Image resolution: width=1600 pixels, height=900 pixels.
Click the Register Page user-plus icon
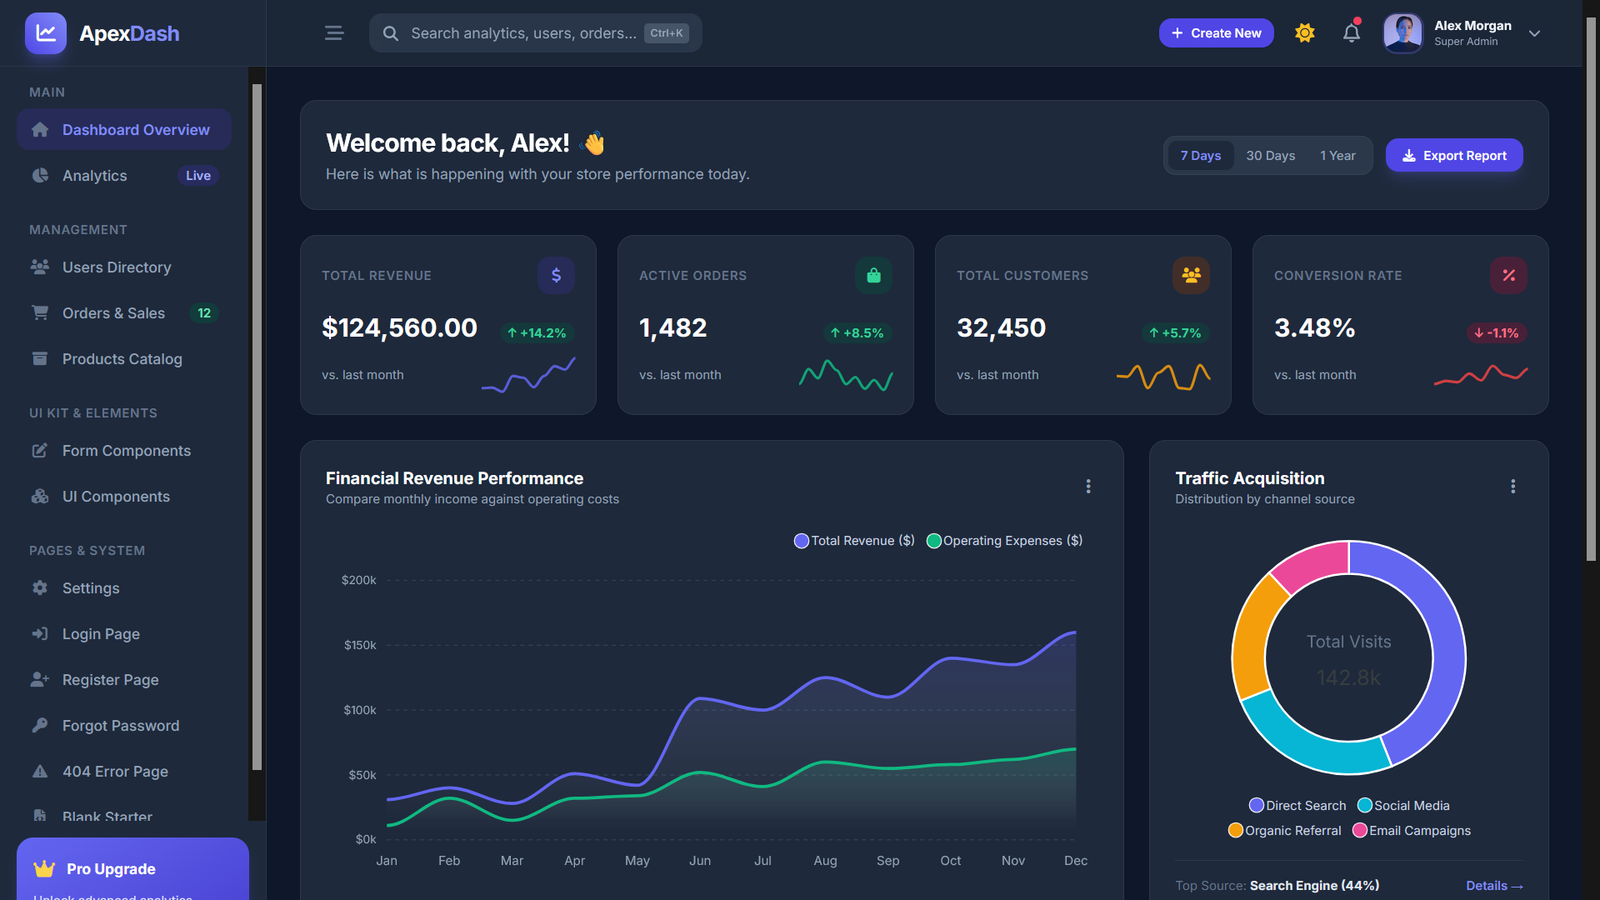pyautogui.click(x=40, y=680)
